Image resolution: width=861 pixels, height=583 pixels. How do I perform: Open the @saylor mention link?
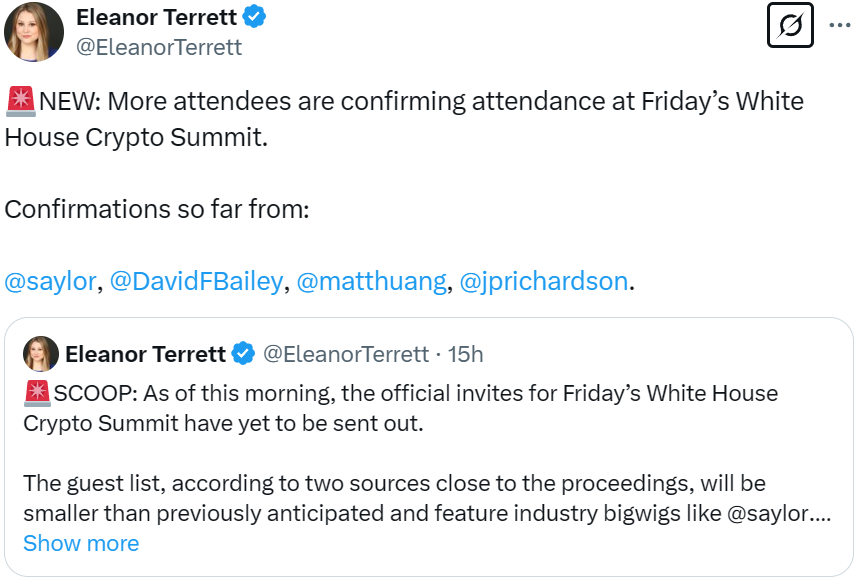pos(51,281)
